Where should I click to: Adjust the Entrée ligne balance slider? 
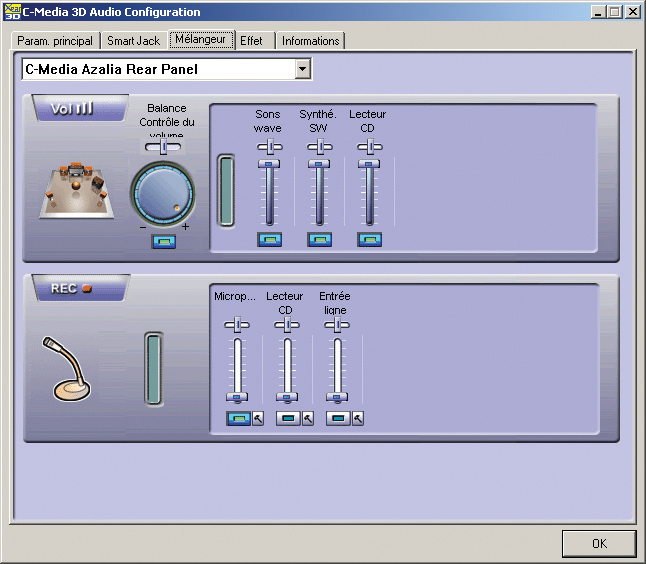pos(337,325)
